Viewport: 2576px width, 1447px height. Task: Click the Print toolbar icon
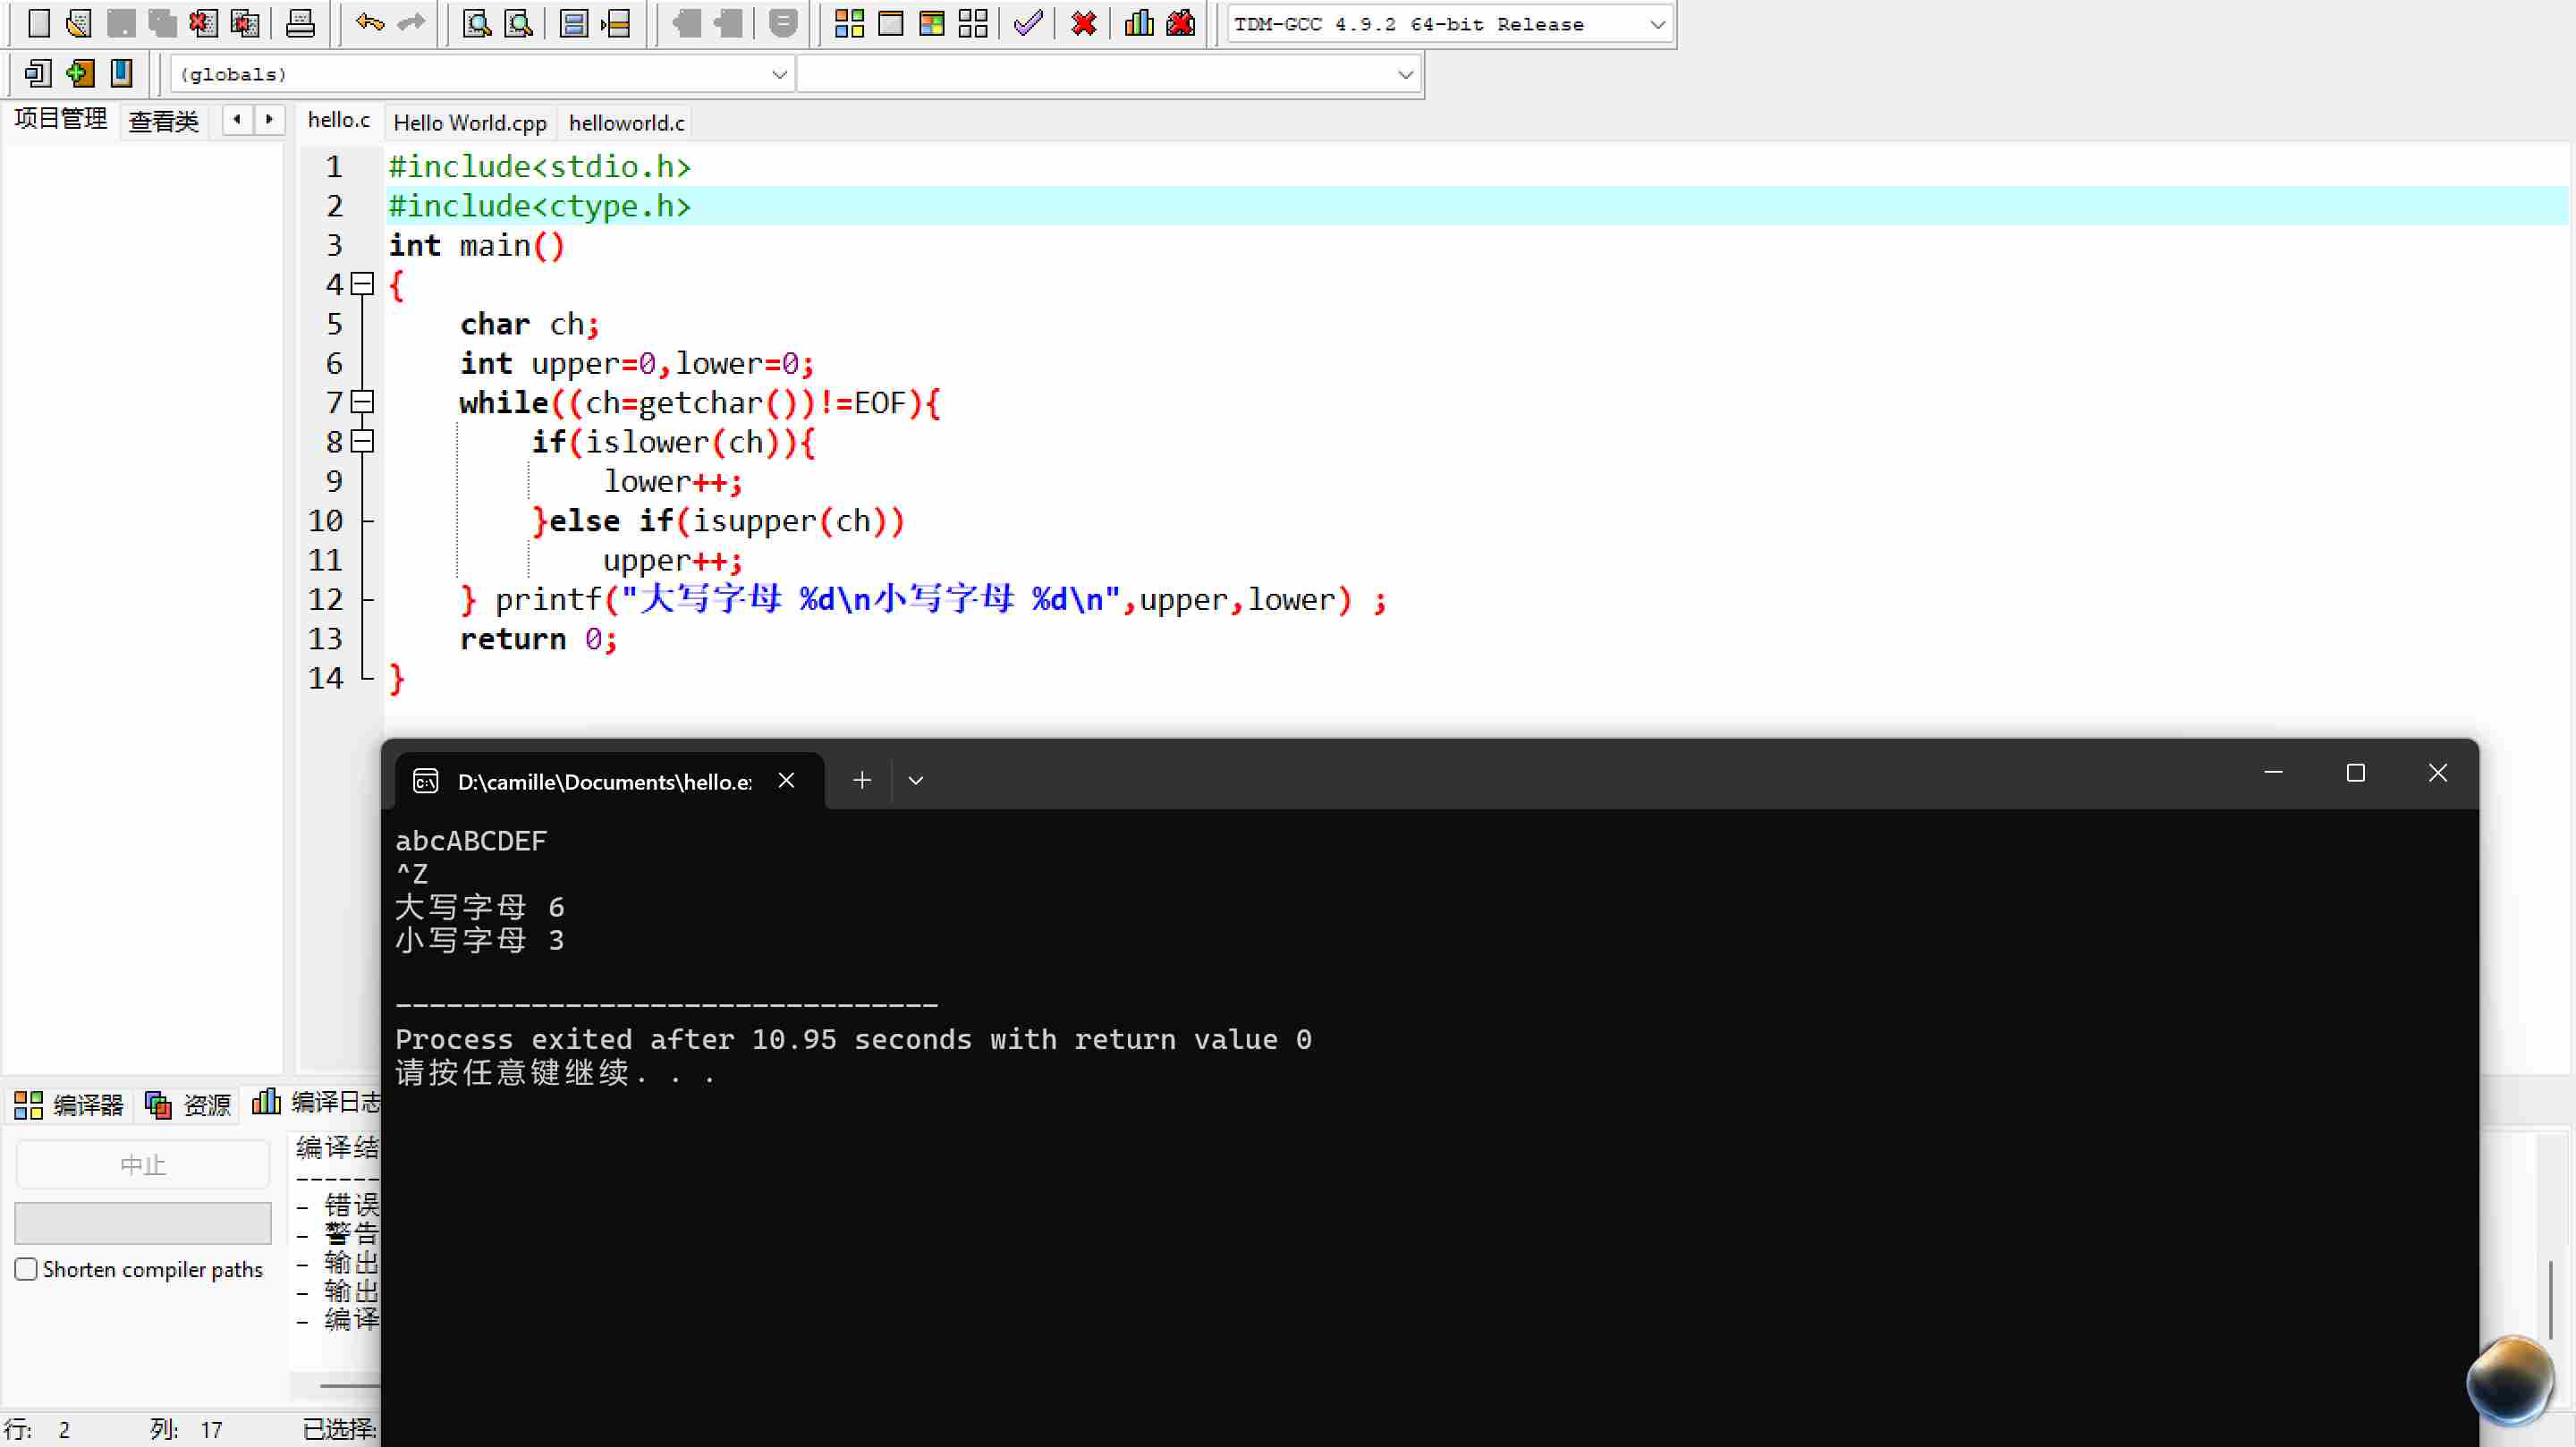(300, 23)
